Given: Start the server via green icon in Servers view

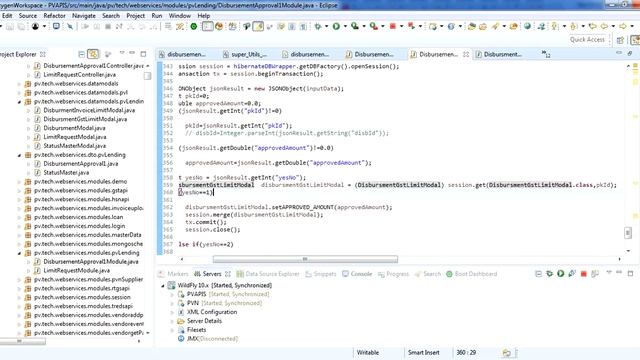Looking at the screenshot, I should pos(560,273).
